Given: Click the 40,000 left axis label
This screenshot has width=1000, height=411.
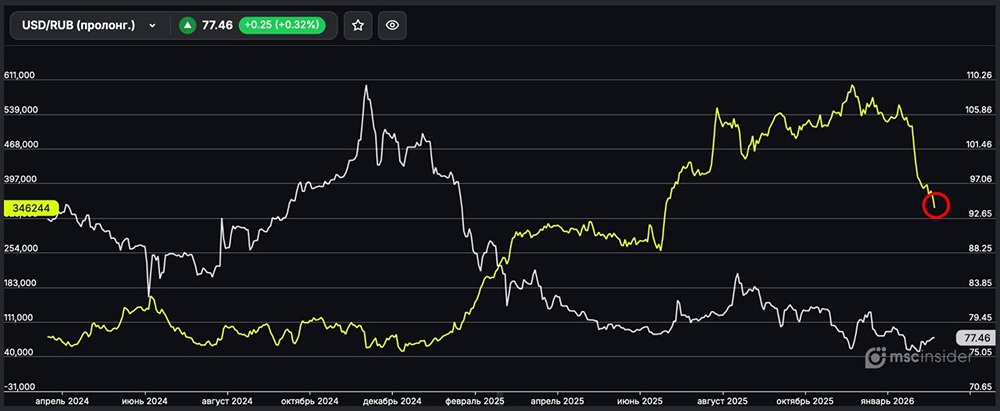Looking at the screenshot, I should tap(19, 352).
